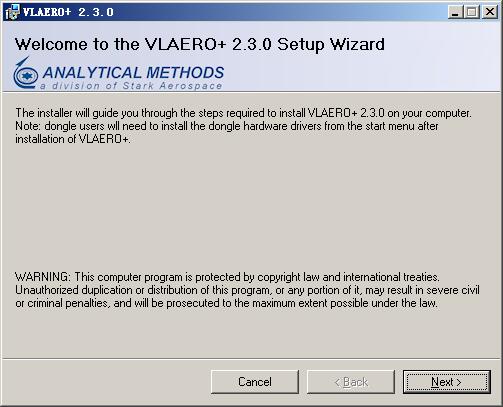Click the Next button to continue setup

(446, 382)
